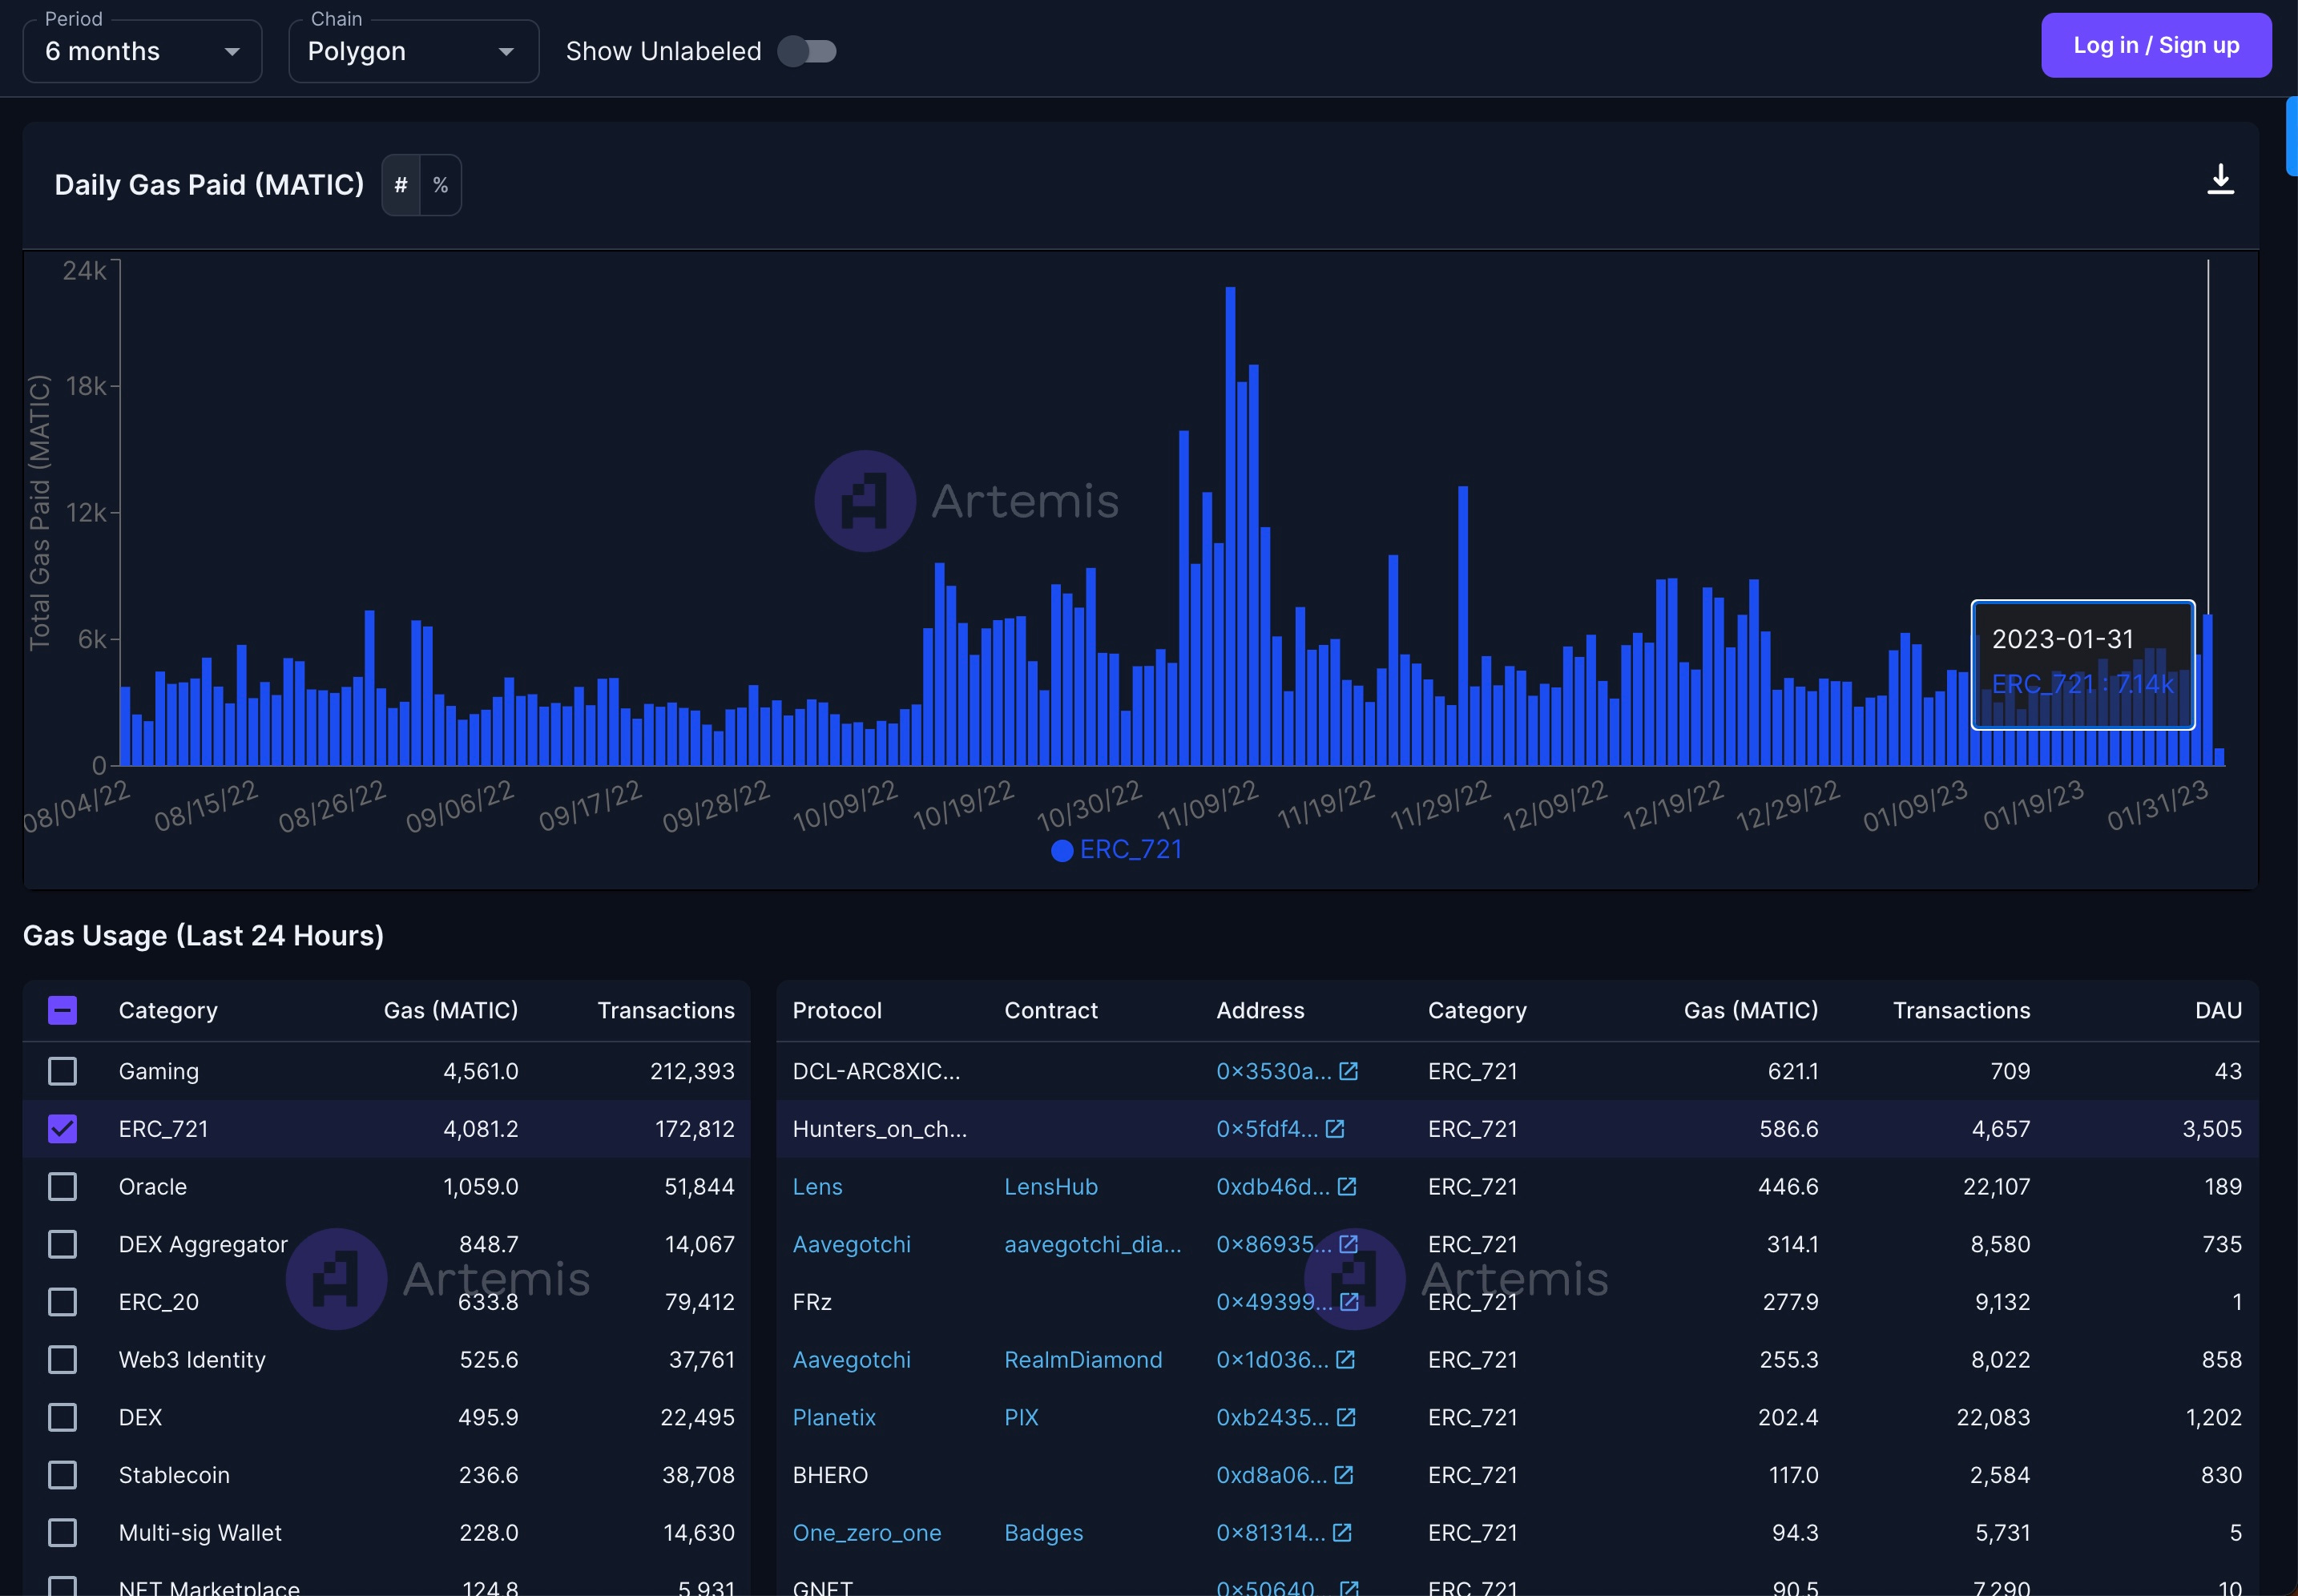
Task: Open the Chain dropdown showing Polygon
Action: pos(413,51)
